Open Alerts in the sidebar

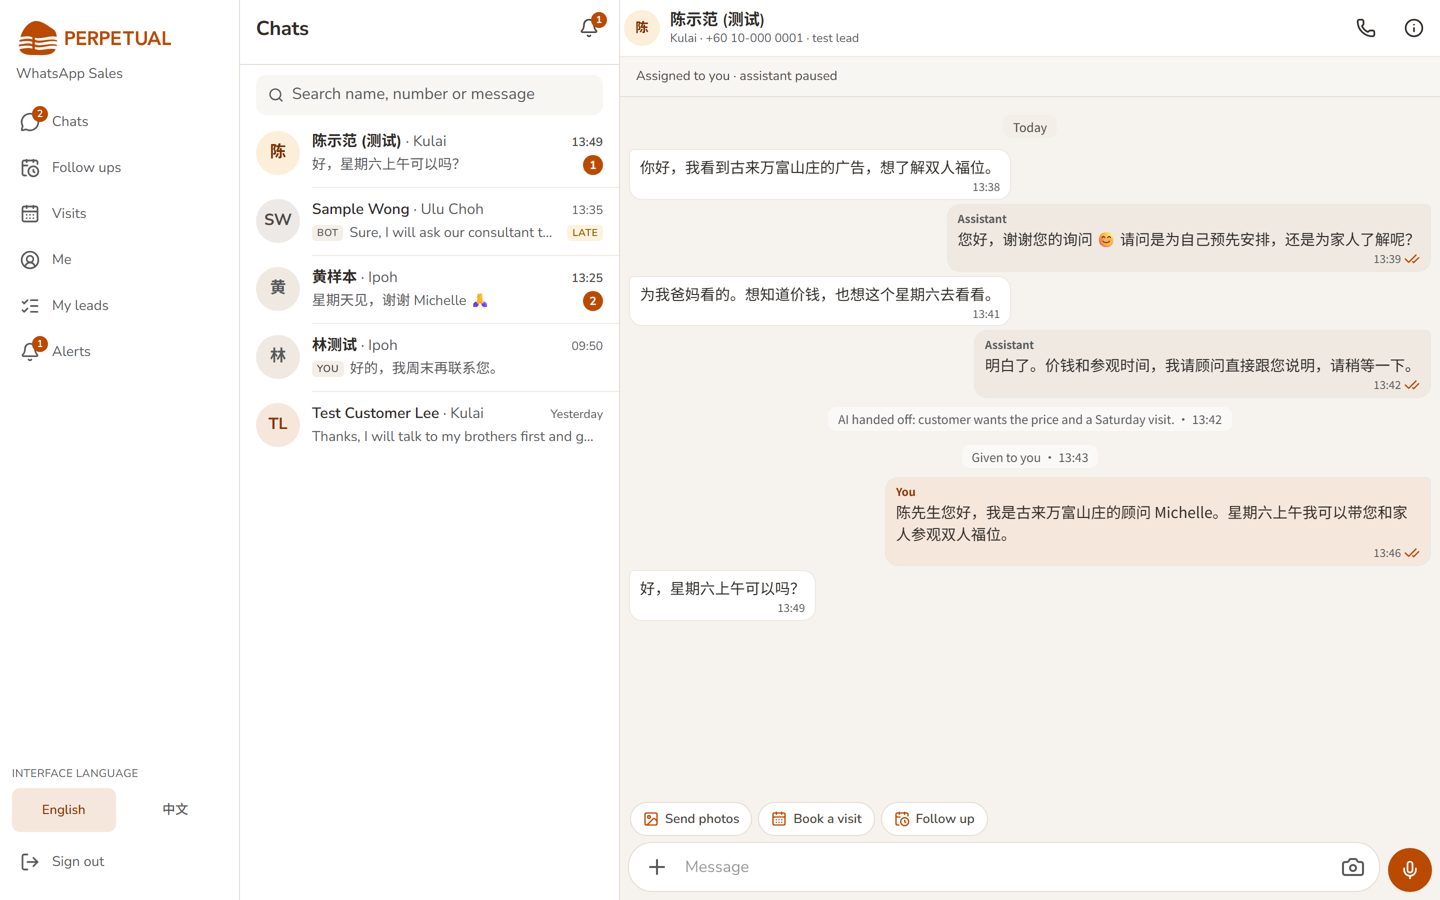(119, 351)
